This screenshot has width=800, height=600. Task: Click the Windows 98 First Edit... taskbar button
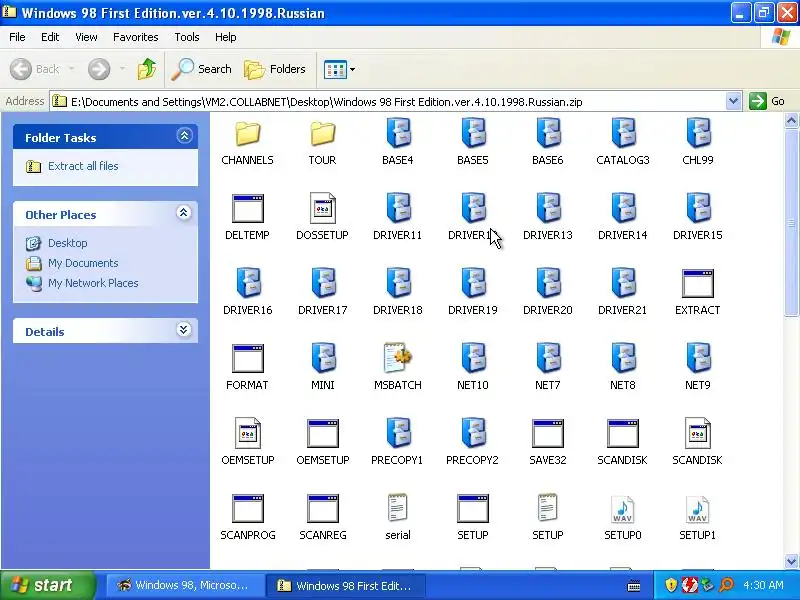click(x=346, y=586)
